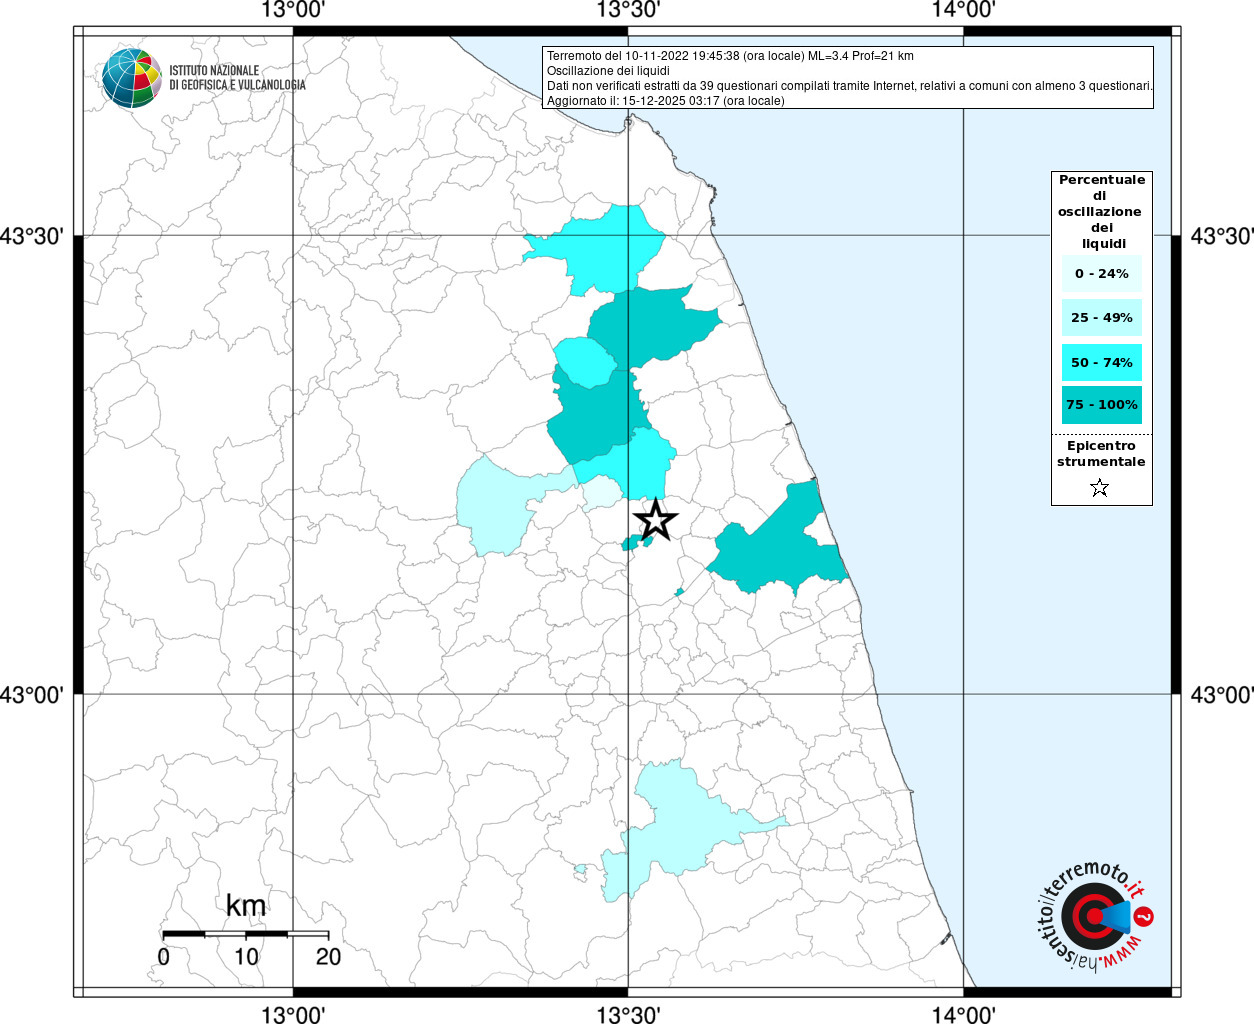
Task: Click the red question mark badge
Action: (1145, 916)
